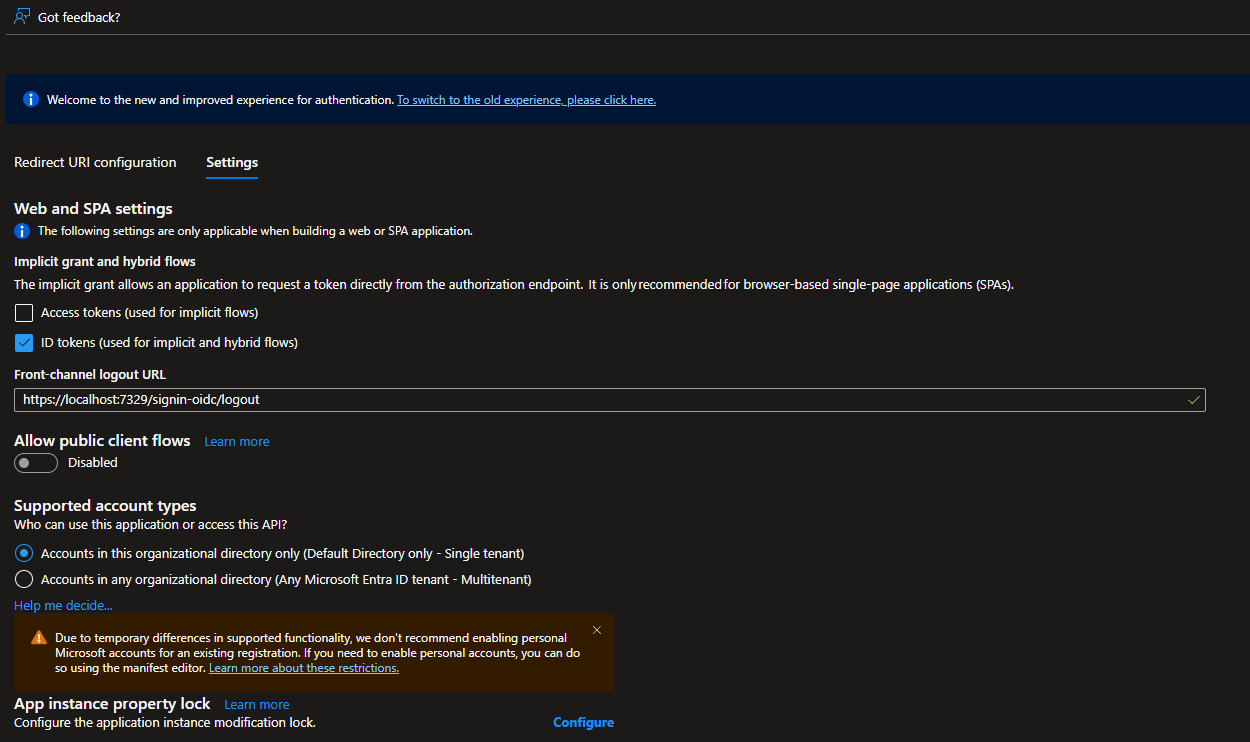Viewport: 1250px width, 742px height.
Task: Switch to the Redirect URI configuration tab
Action: tap(95, 162)
